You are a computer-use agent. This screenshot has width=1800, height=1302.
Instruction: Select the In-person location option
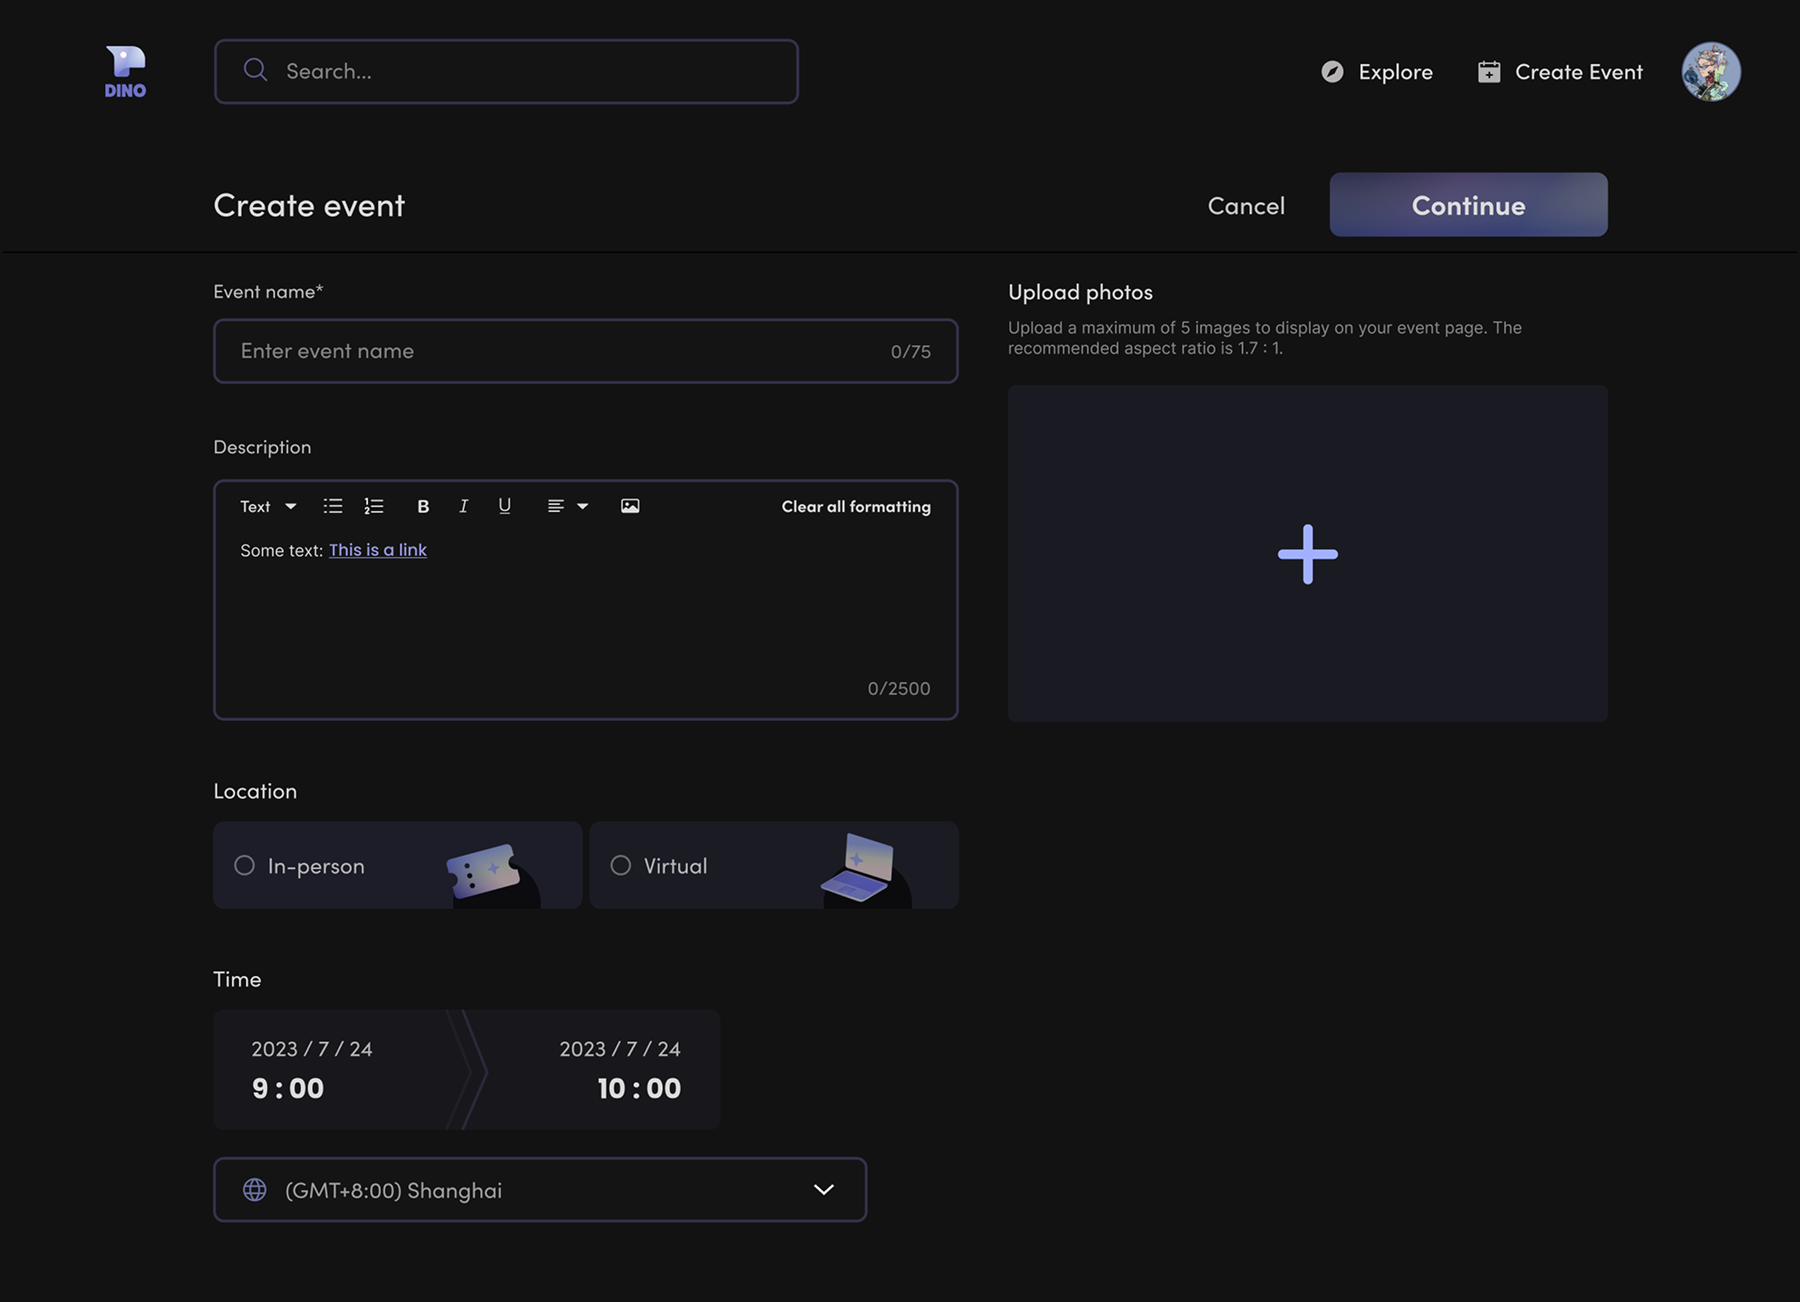click(x=245, y=866)
